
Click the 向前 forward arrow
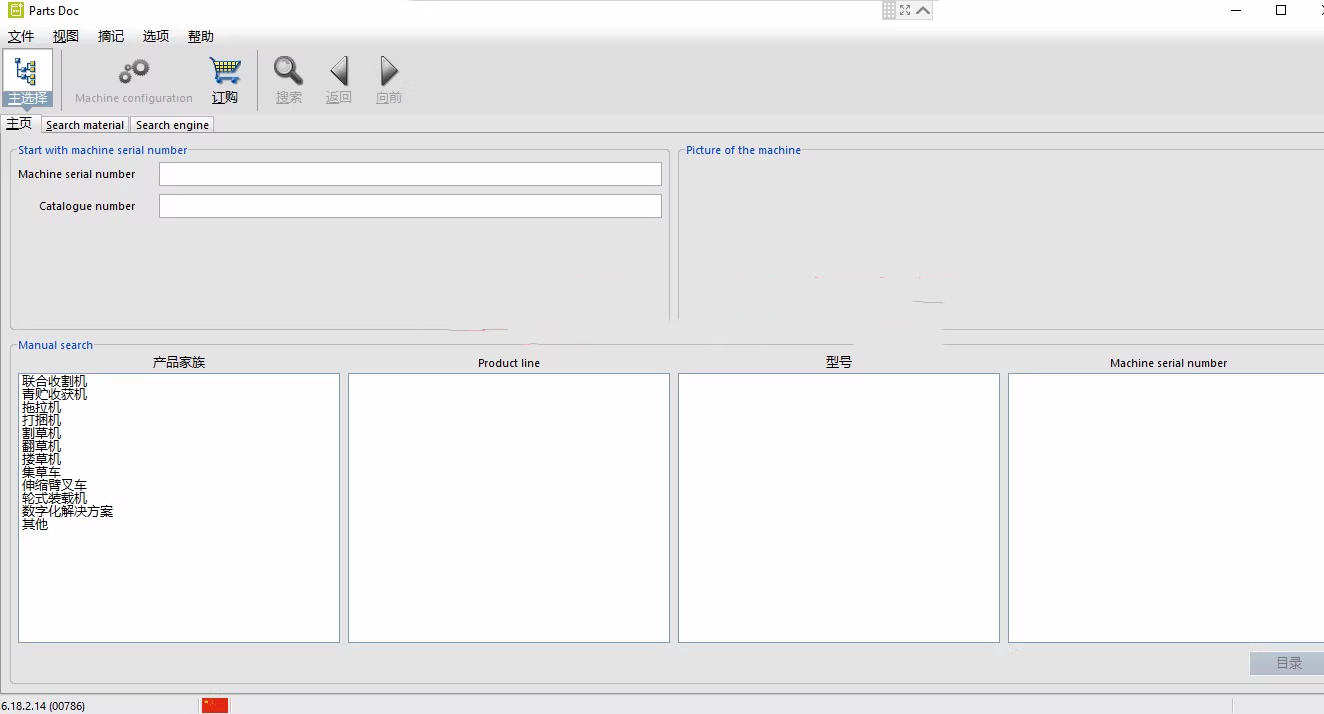click(389, 71)
